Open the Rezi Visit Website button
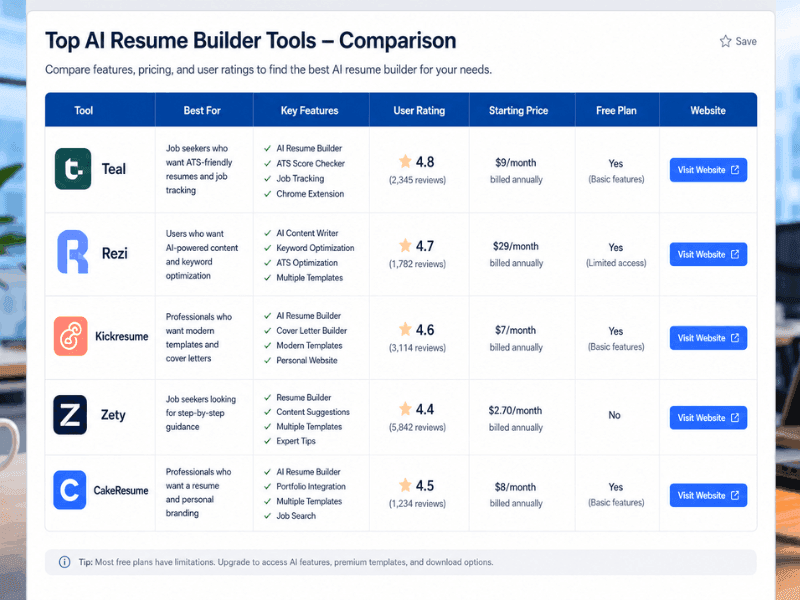This screenshot has width=800, height=600. tap(708, 254)
